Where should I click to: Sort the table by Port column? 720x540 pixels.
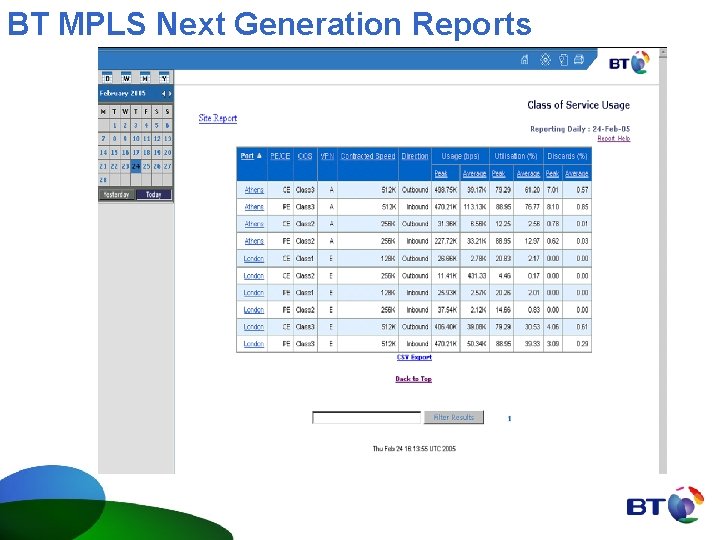247,156
